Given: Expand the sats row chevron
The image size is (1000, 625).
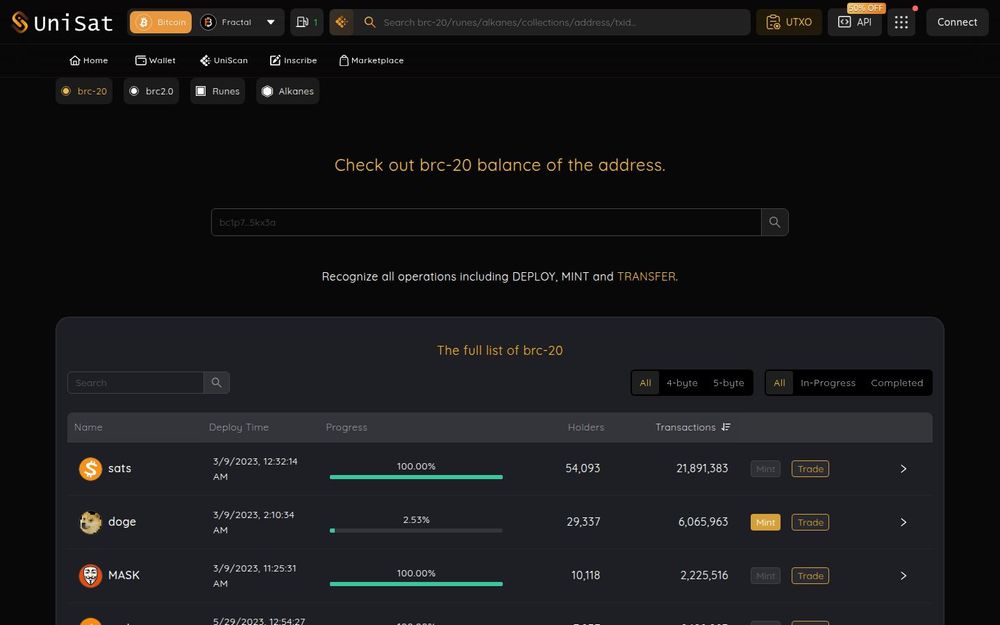Looking at the screenshot, I should pyautogui.click(x=903, y=468).
